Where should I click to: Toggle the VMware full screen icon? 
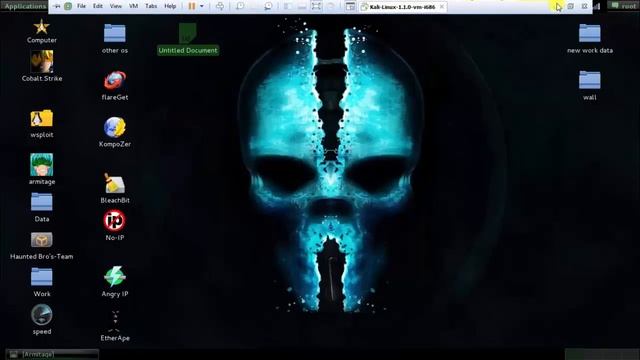tap(316, 6)
